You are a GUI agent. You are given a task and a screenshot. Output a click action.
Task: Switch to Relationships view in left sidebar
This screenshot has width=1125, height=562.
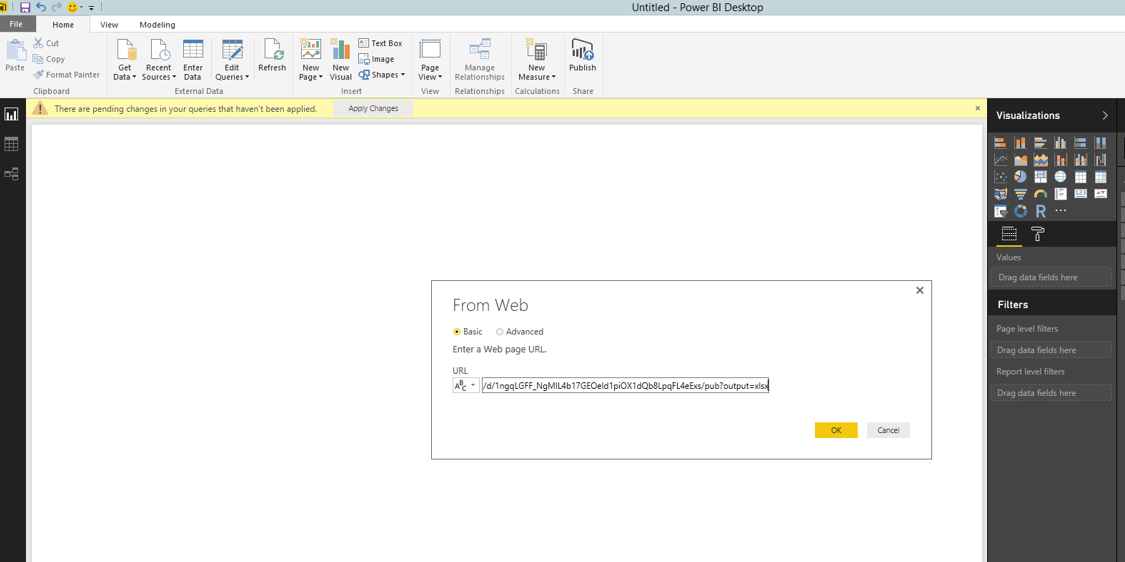click(11, 174)
